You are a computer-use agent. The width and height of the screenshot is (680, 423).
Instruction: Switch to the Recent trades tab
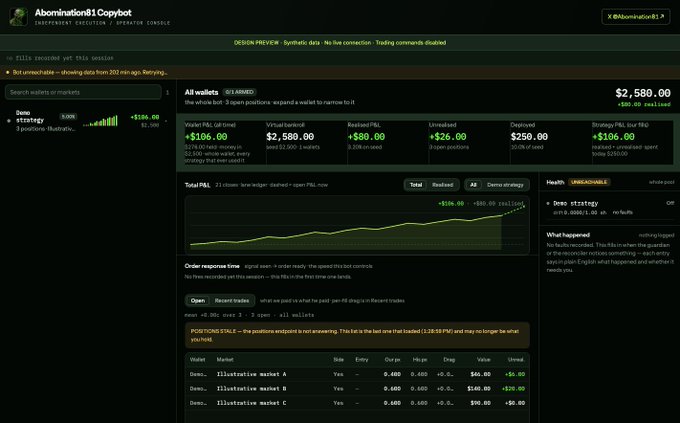point(232,300)
